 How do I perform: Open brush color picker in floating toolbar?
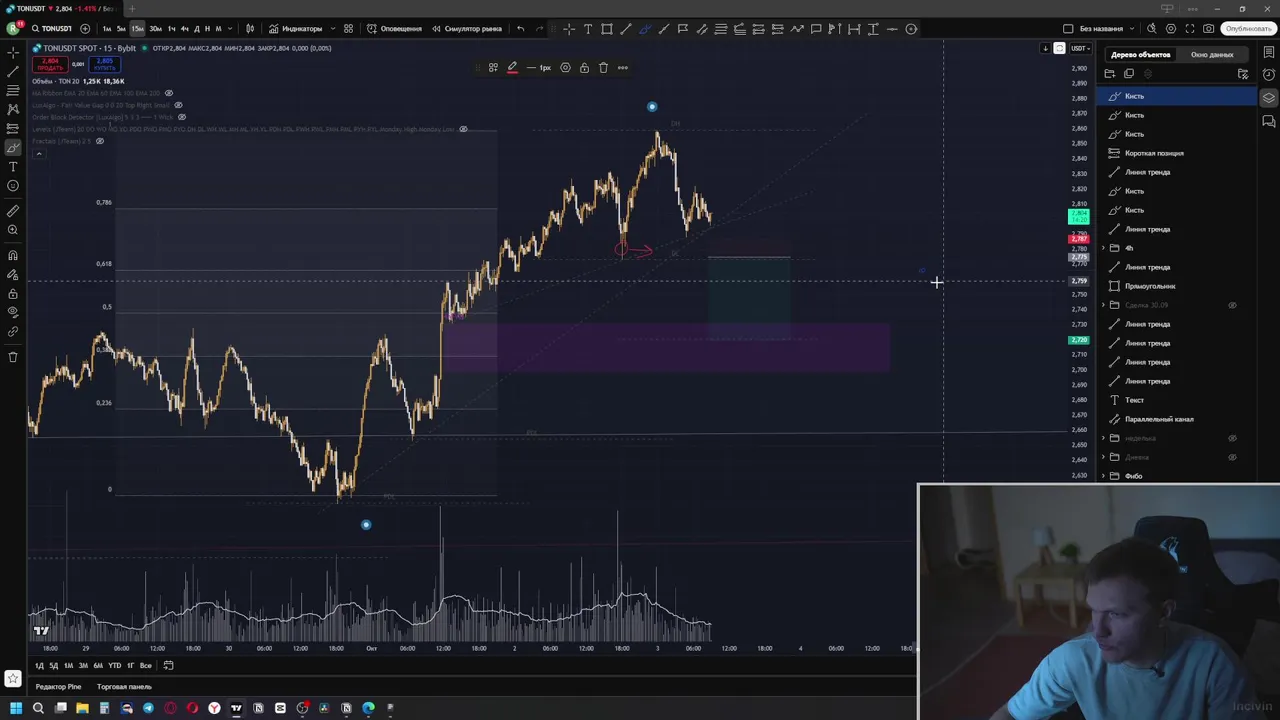pyautogui.click(x=512, y=68)
